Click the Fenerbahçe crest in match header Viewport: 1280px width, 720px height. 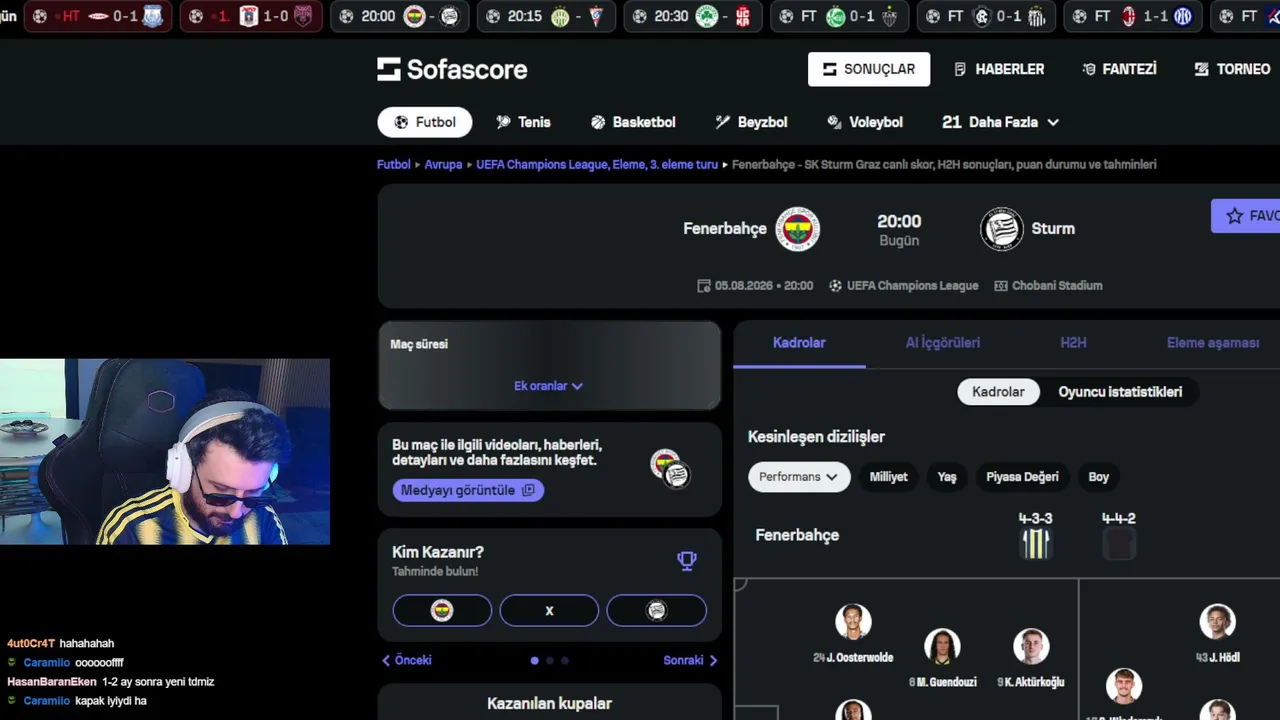pyautogui.click(x=798, y=229)
